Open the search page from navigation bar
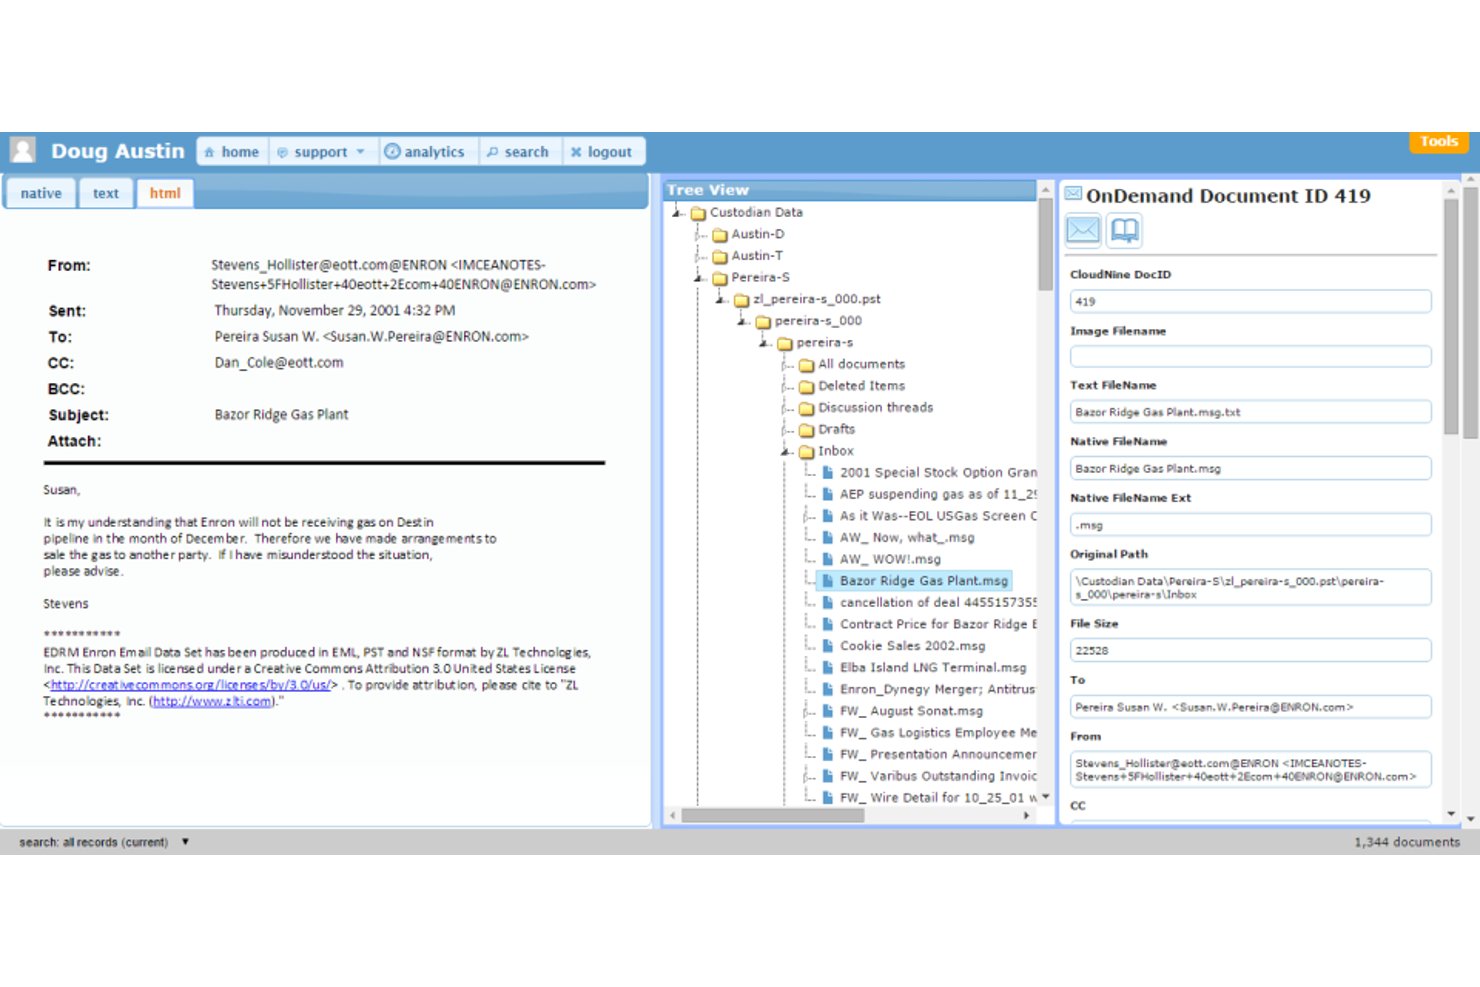The width and height of the screenshot is (1480, 987). 518,152
